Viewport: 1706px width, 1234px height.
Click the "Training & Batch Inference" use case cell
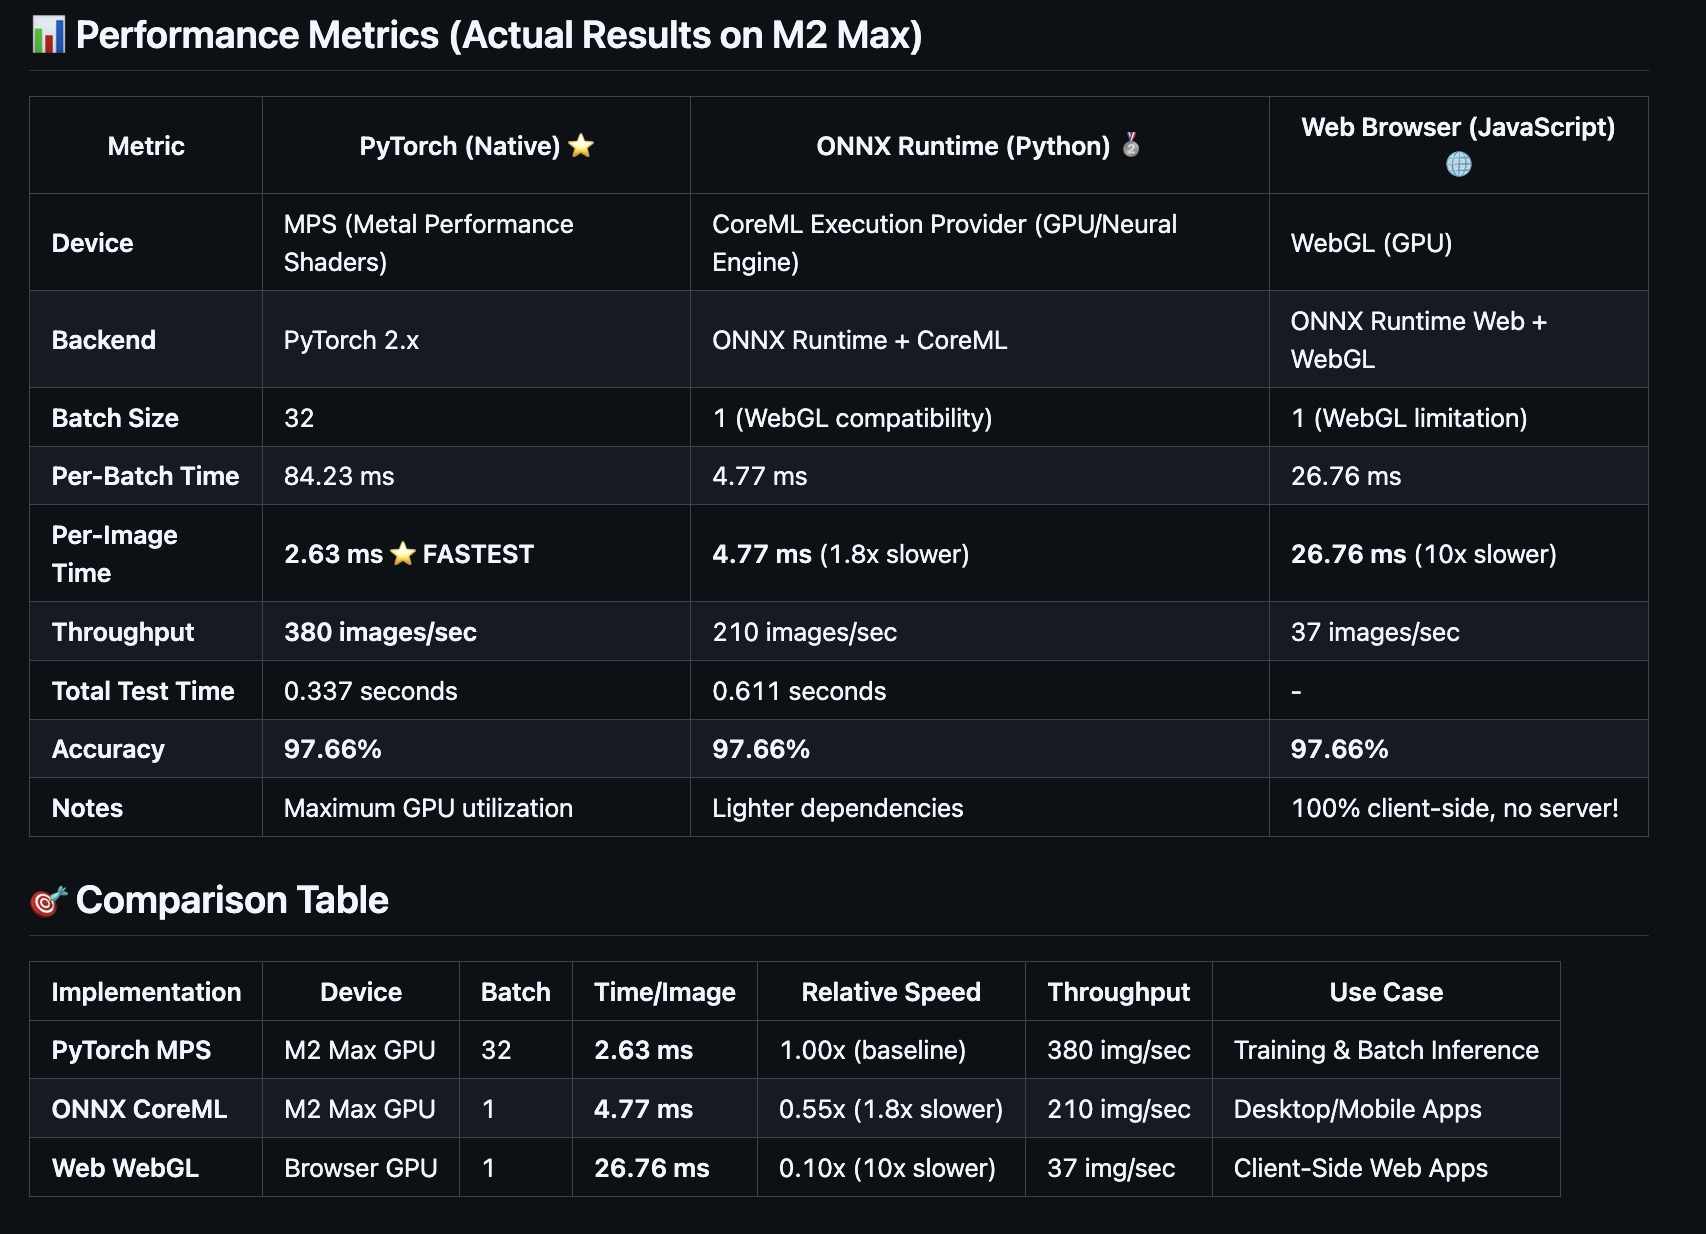tap(1386, 1050)
